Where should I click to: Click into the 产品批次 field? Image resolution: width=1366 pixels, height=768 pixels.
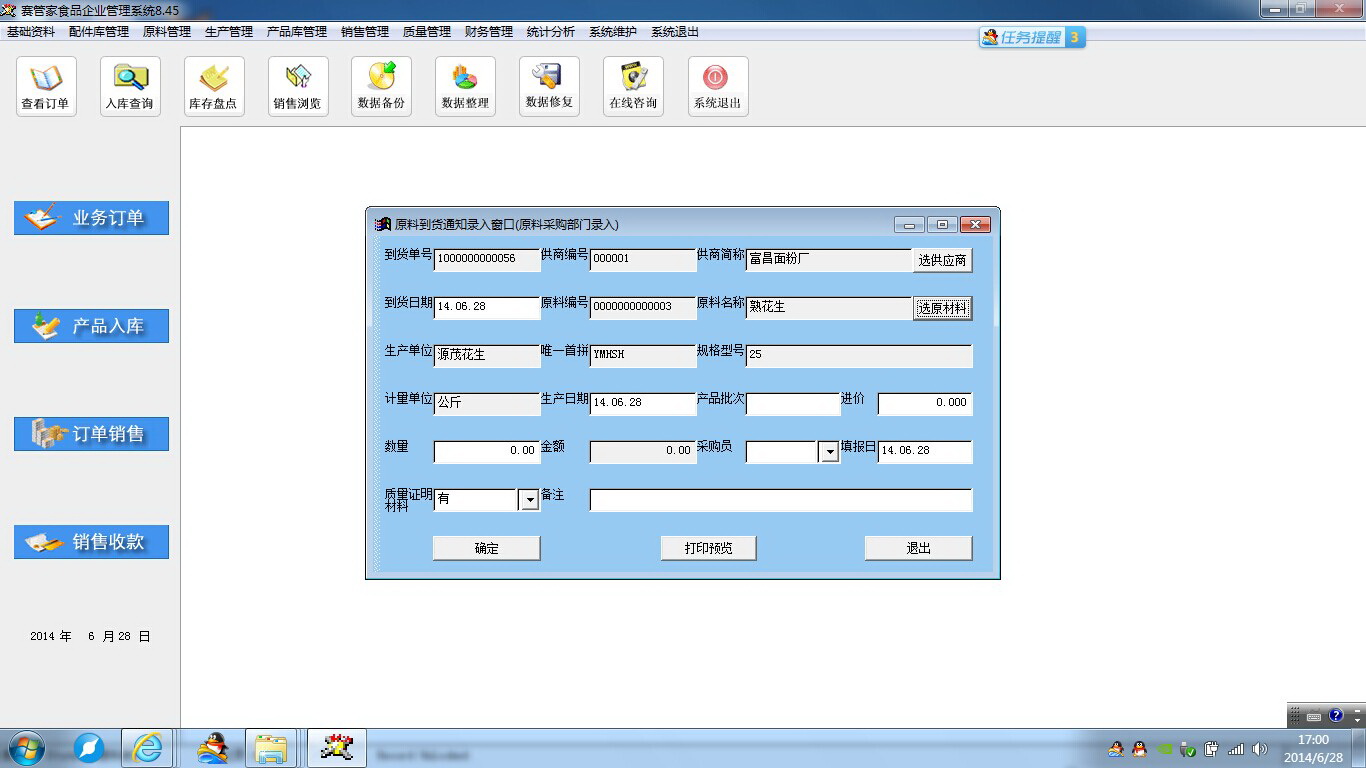pos(793,403)
